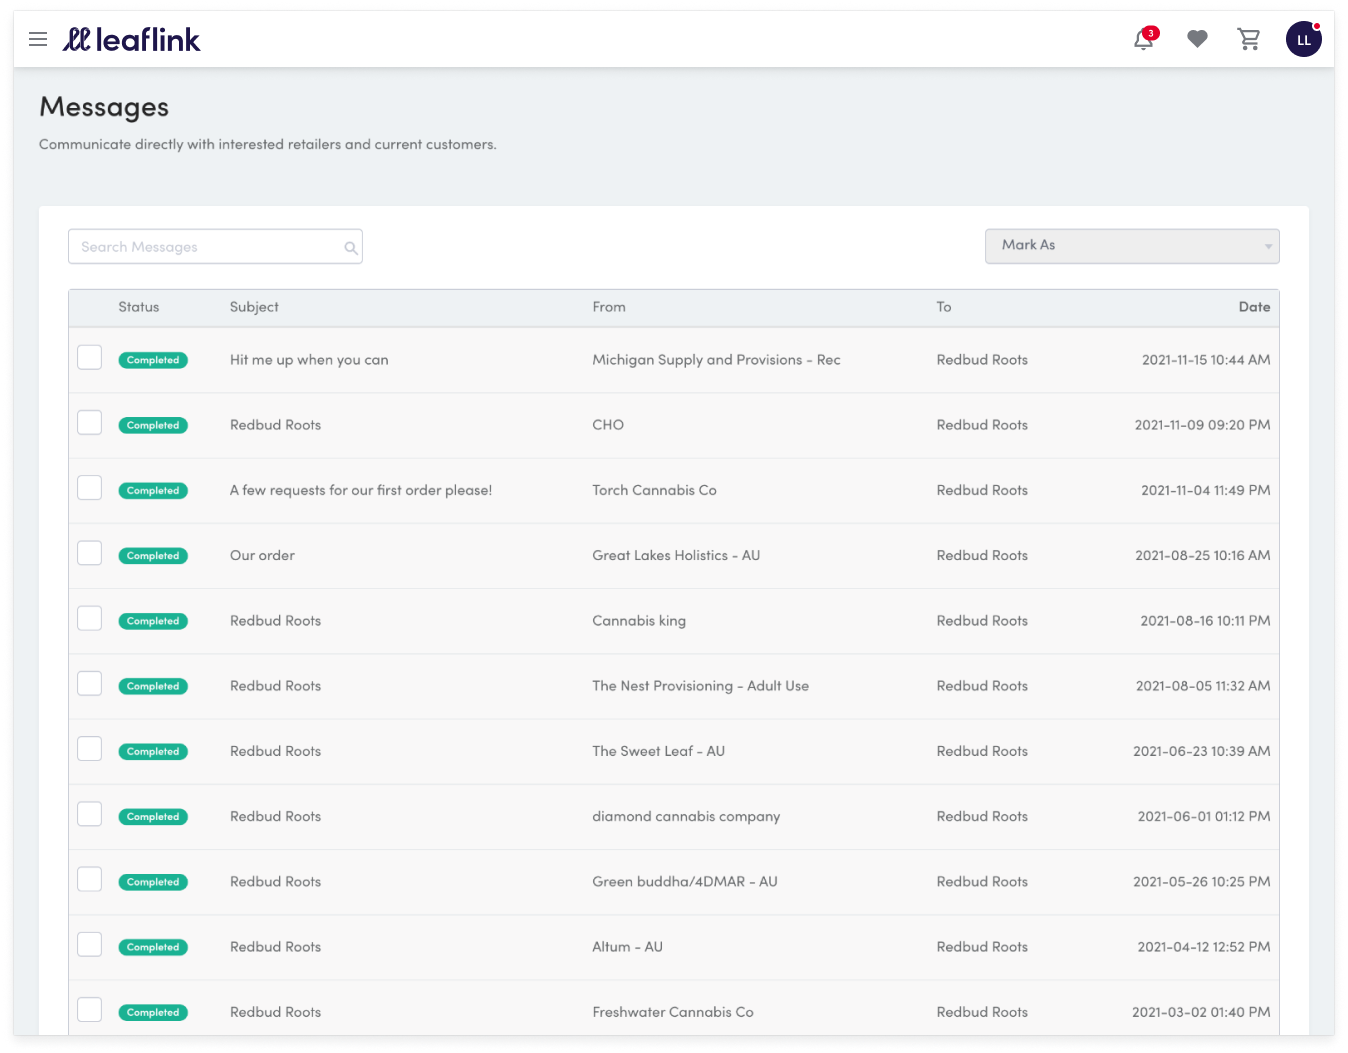Click Completed badge on CHO row
1348x1053 pixels.
(x=153, y=425)
